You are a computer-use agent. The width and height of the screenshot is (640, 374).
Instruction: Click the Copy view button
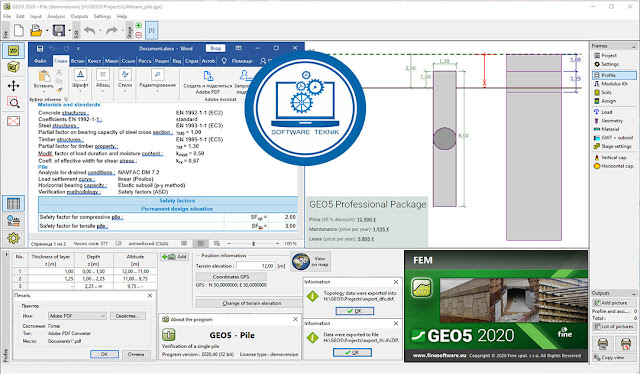[x=614, y=358]
